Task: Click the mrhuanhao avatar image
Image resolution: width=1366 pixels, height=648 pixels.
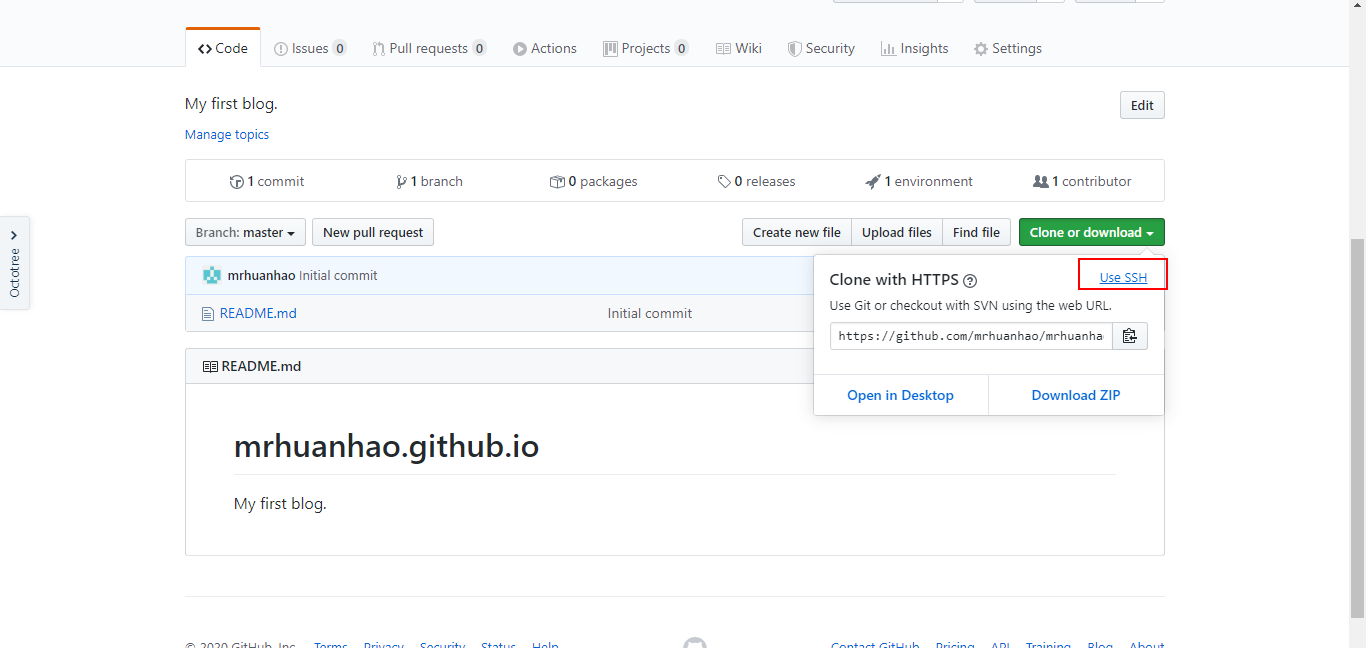Action: [x=212, y=276]
